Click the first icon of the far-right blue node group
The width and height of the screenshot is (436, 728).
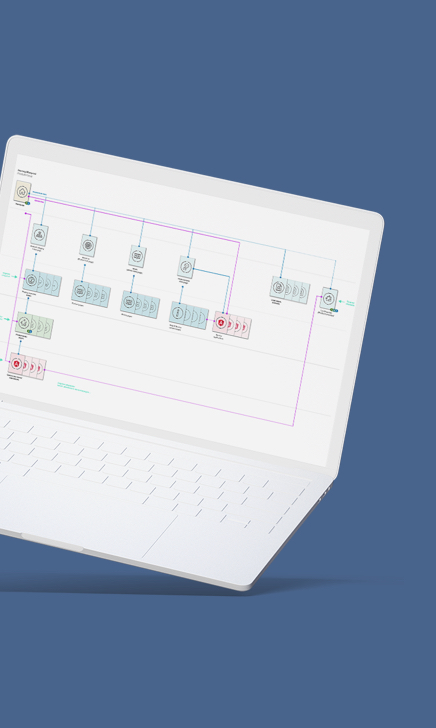[278, 287]
